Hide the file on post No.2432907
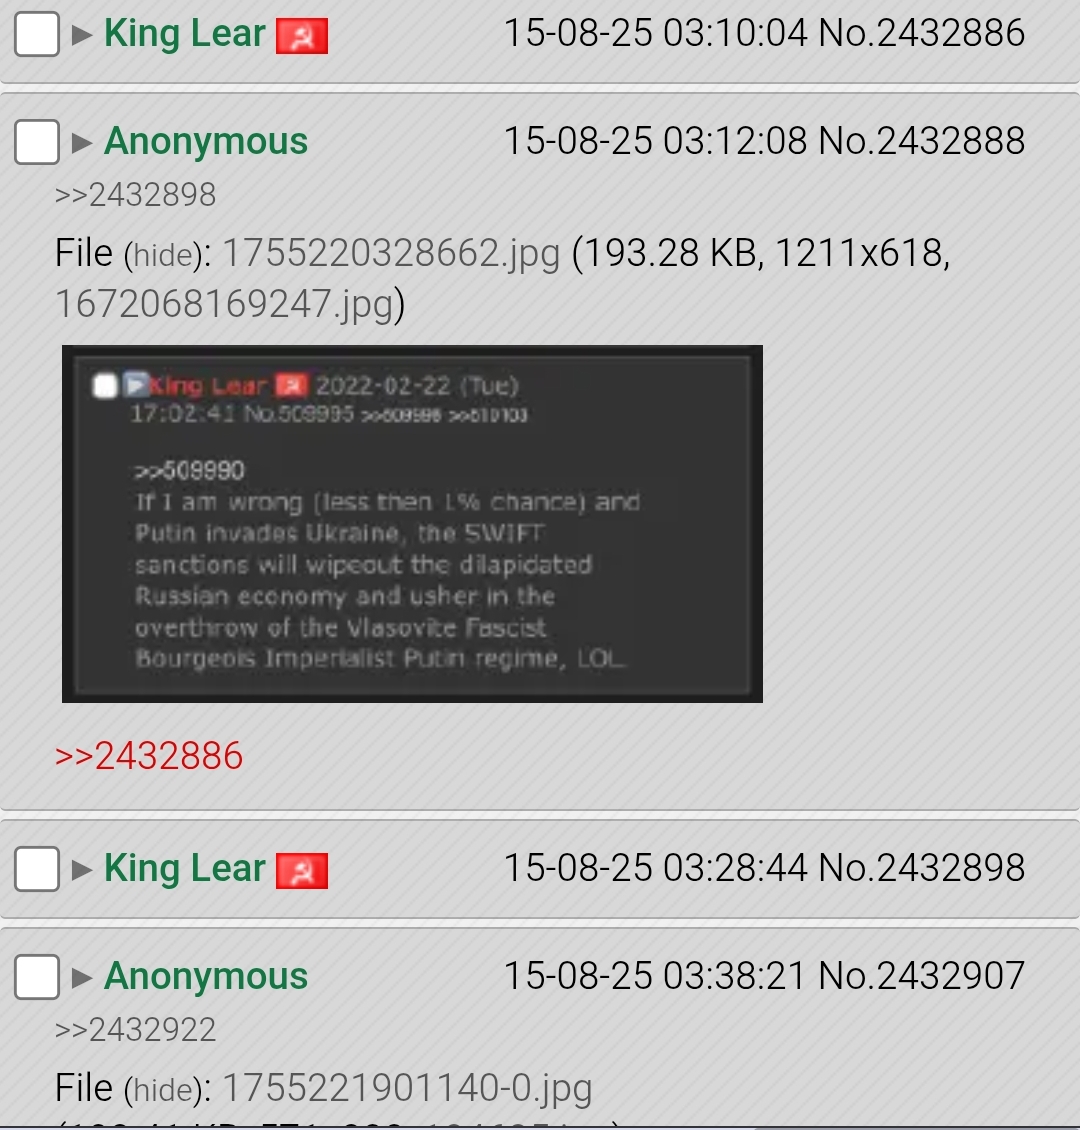Screen dimensions: 1080x1130 click(163, 1090)
